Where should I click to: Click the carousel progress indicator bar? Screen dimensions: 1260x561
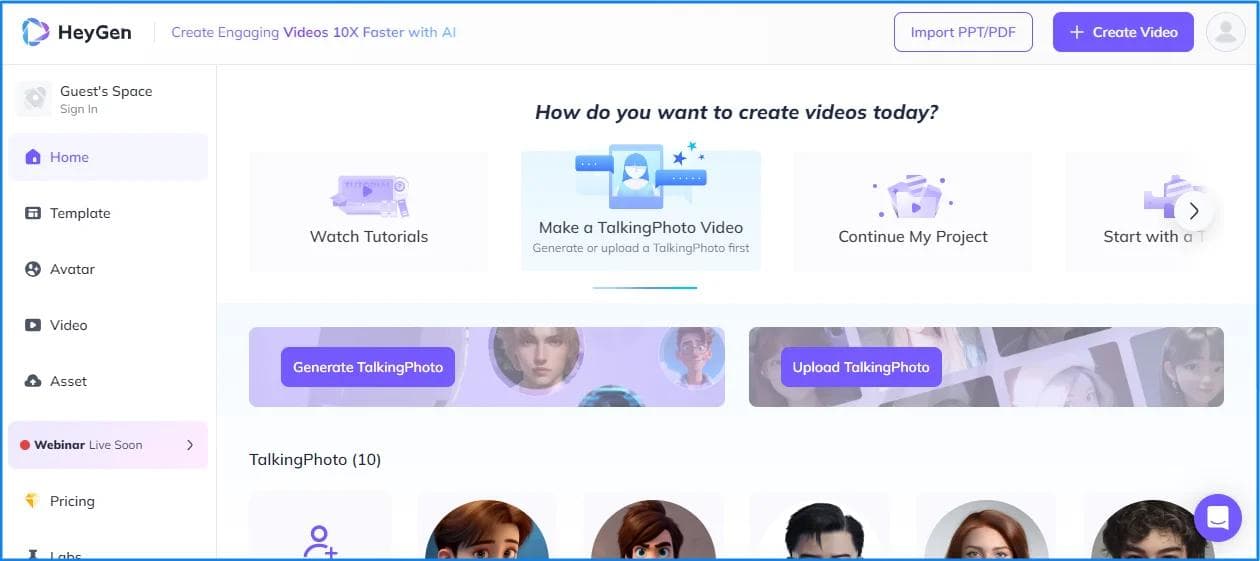[645, 288]
